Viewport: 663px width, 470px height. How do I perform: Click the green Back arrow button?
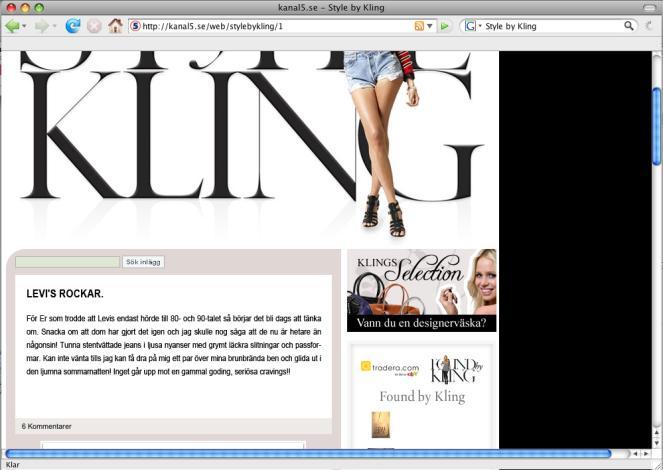click(12, 26)
